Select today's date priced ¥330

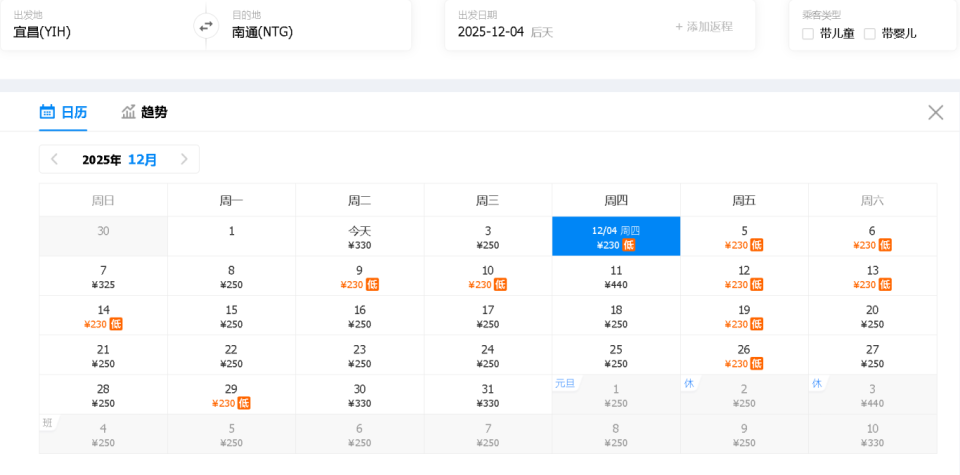click(x=359, y=237)
